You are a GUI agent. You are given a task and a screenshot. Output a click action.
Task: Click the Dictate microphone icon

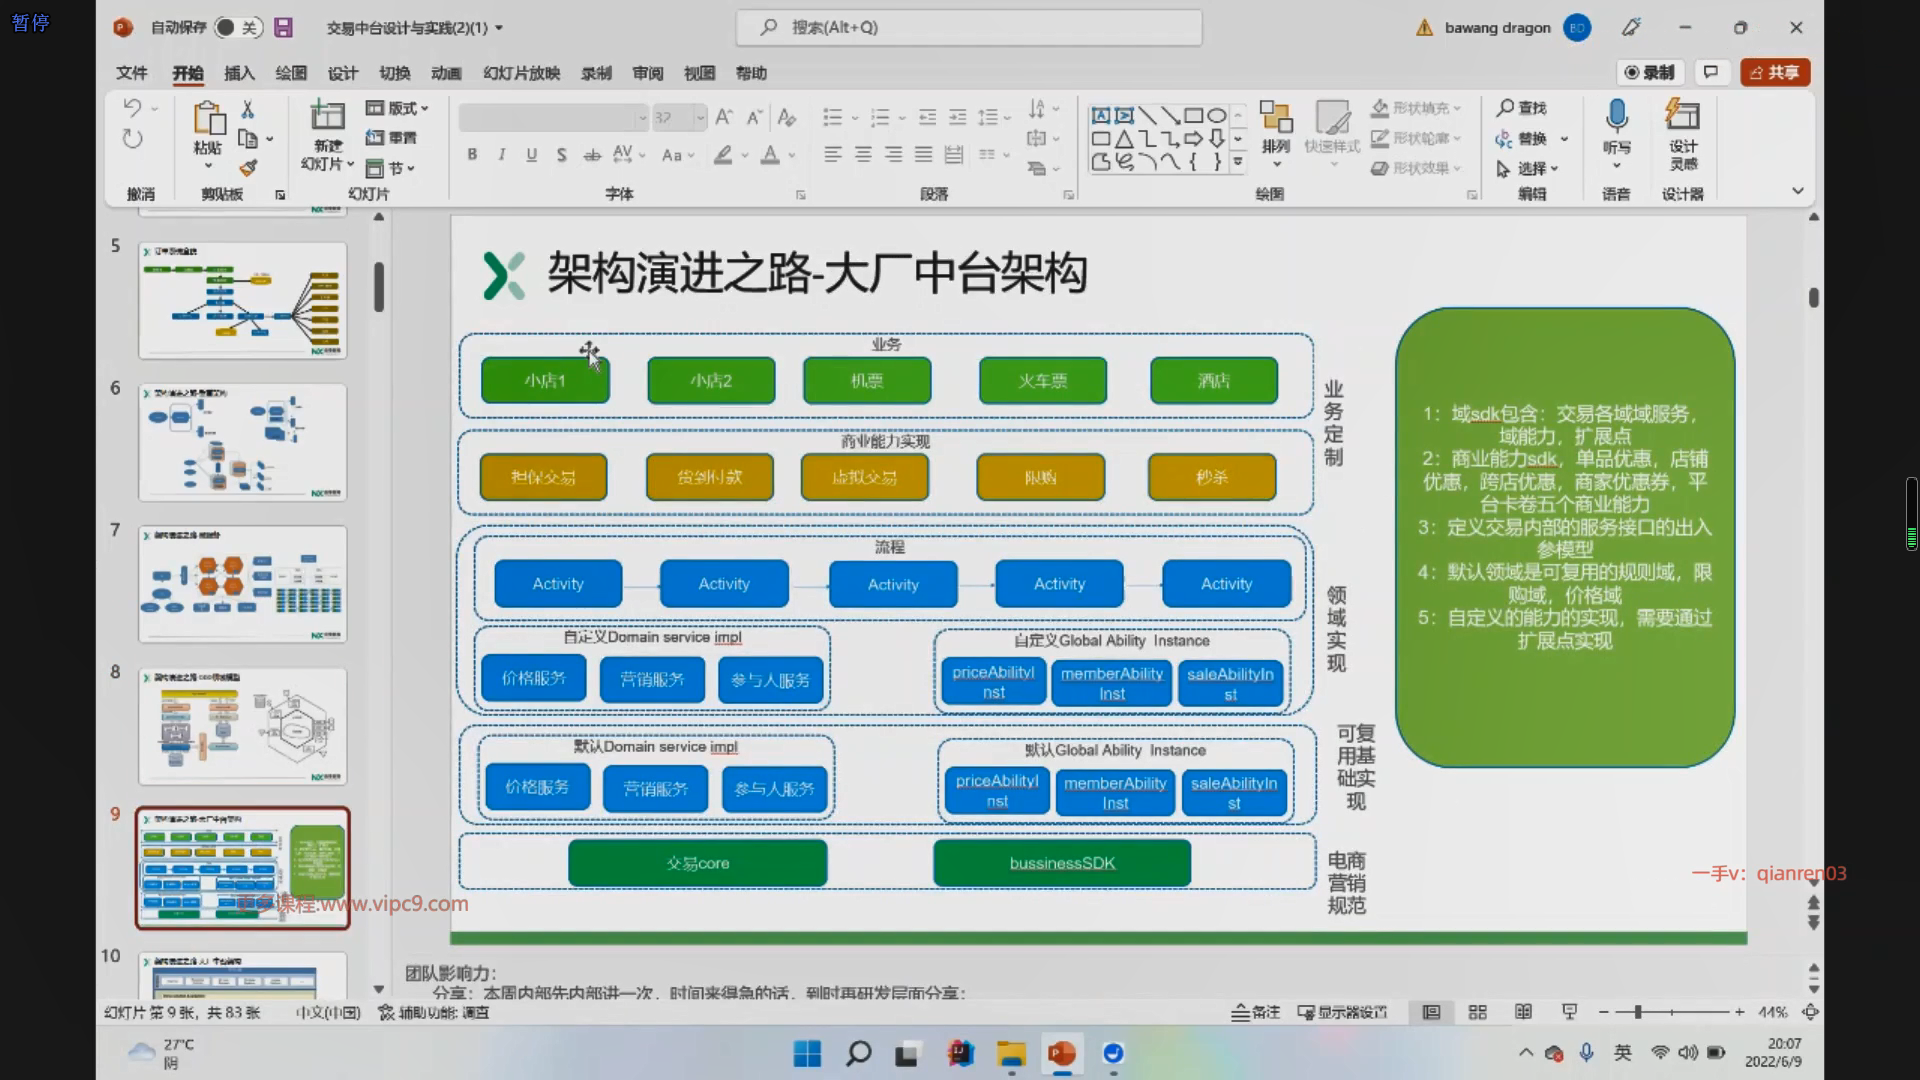point(1616,117)
